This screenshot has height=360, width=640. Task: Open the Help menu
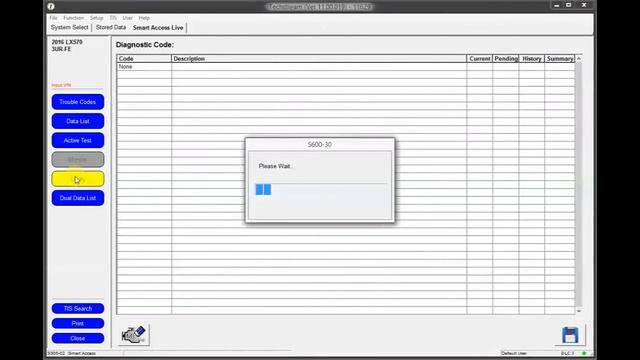click(144, 18)
